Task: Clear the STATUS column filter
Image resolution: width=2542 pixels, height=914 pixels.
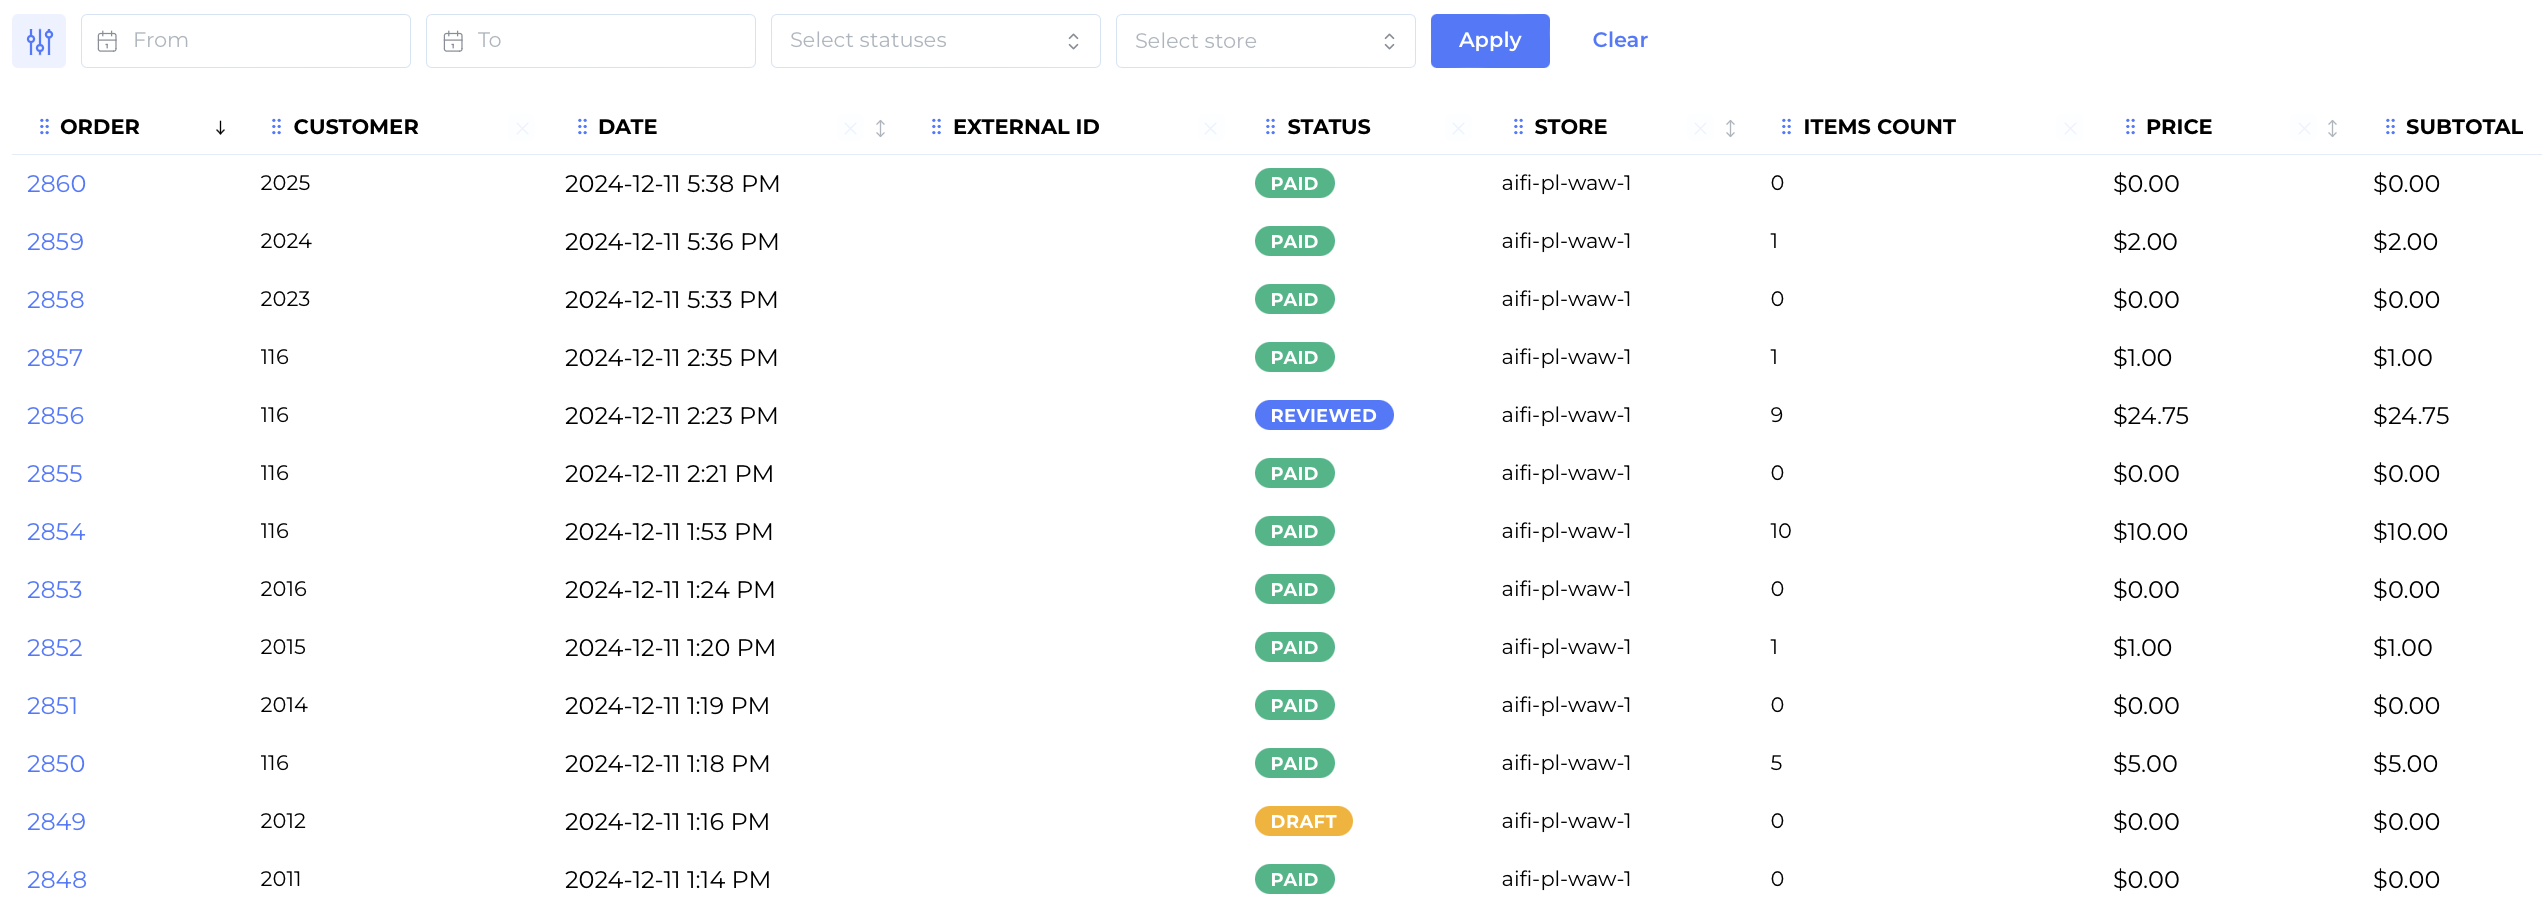Action: tap(1459, 128)
